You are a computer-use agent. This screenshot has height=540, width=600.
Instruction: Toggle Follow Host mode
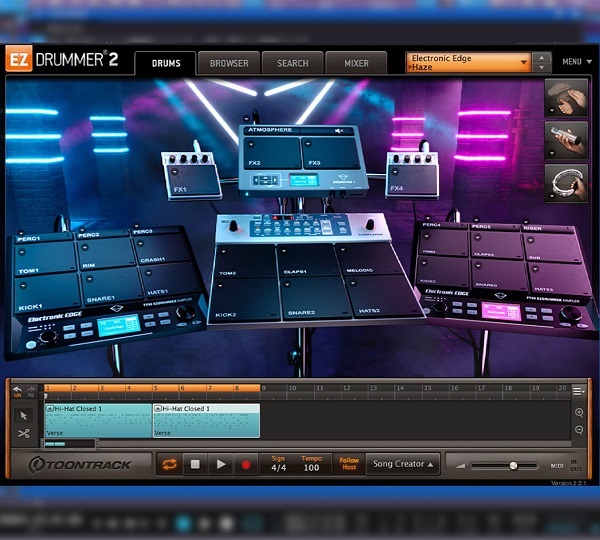click(x=349, y=464)
